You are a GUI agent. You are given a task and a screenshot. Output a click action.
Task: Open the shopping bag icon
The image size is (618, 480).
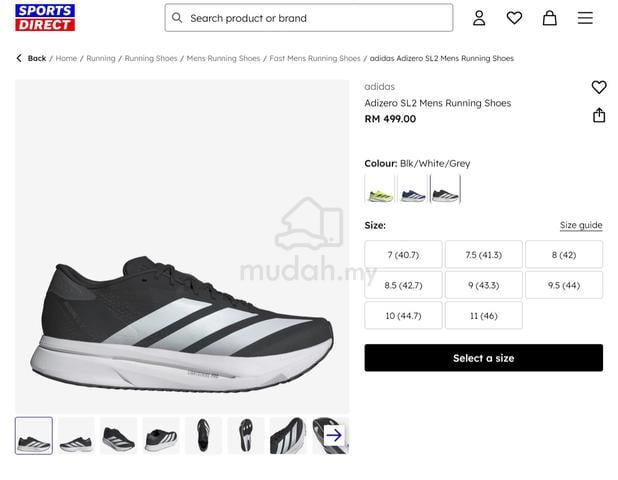click(x=549, y=18)
